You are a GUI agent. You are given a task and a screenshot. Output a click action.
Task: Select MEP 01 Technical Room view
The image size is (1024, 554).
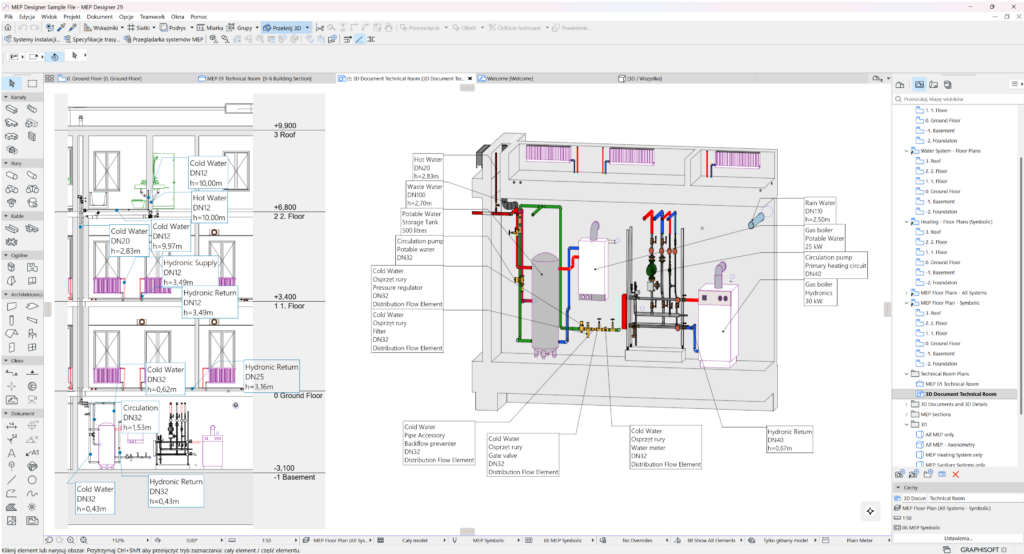[952, 384]
